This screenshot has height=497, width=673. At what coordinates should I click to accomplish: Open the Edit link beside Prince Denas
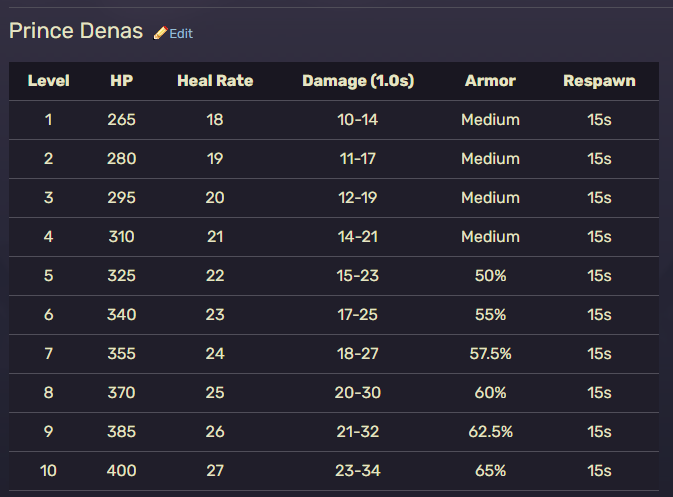pyautogui.click(x=180, y=33)
